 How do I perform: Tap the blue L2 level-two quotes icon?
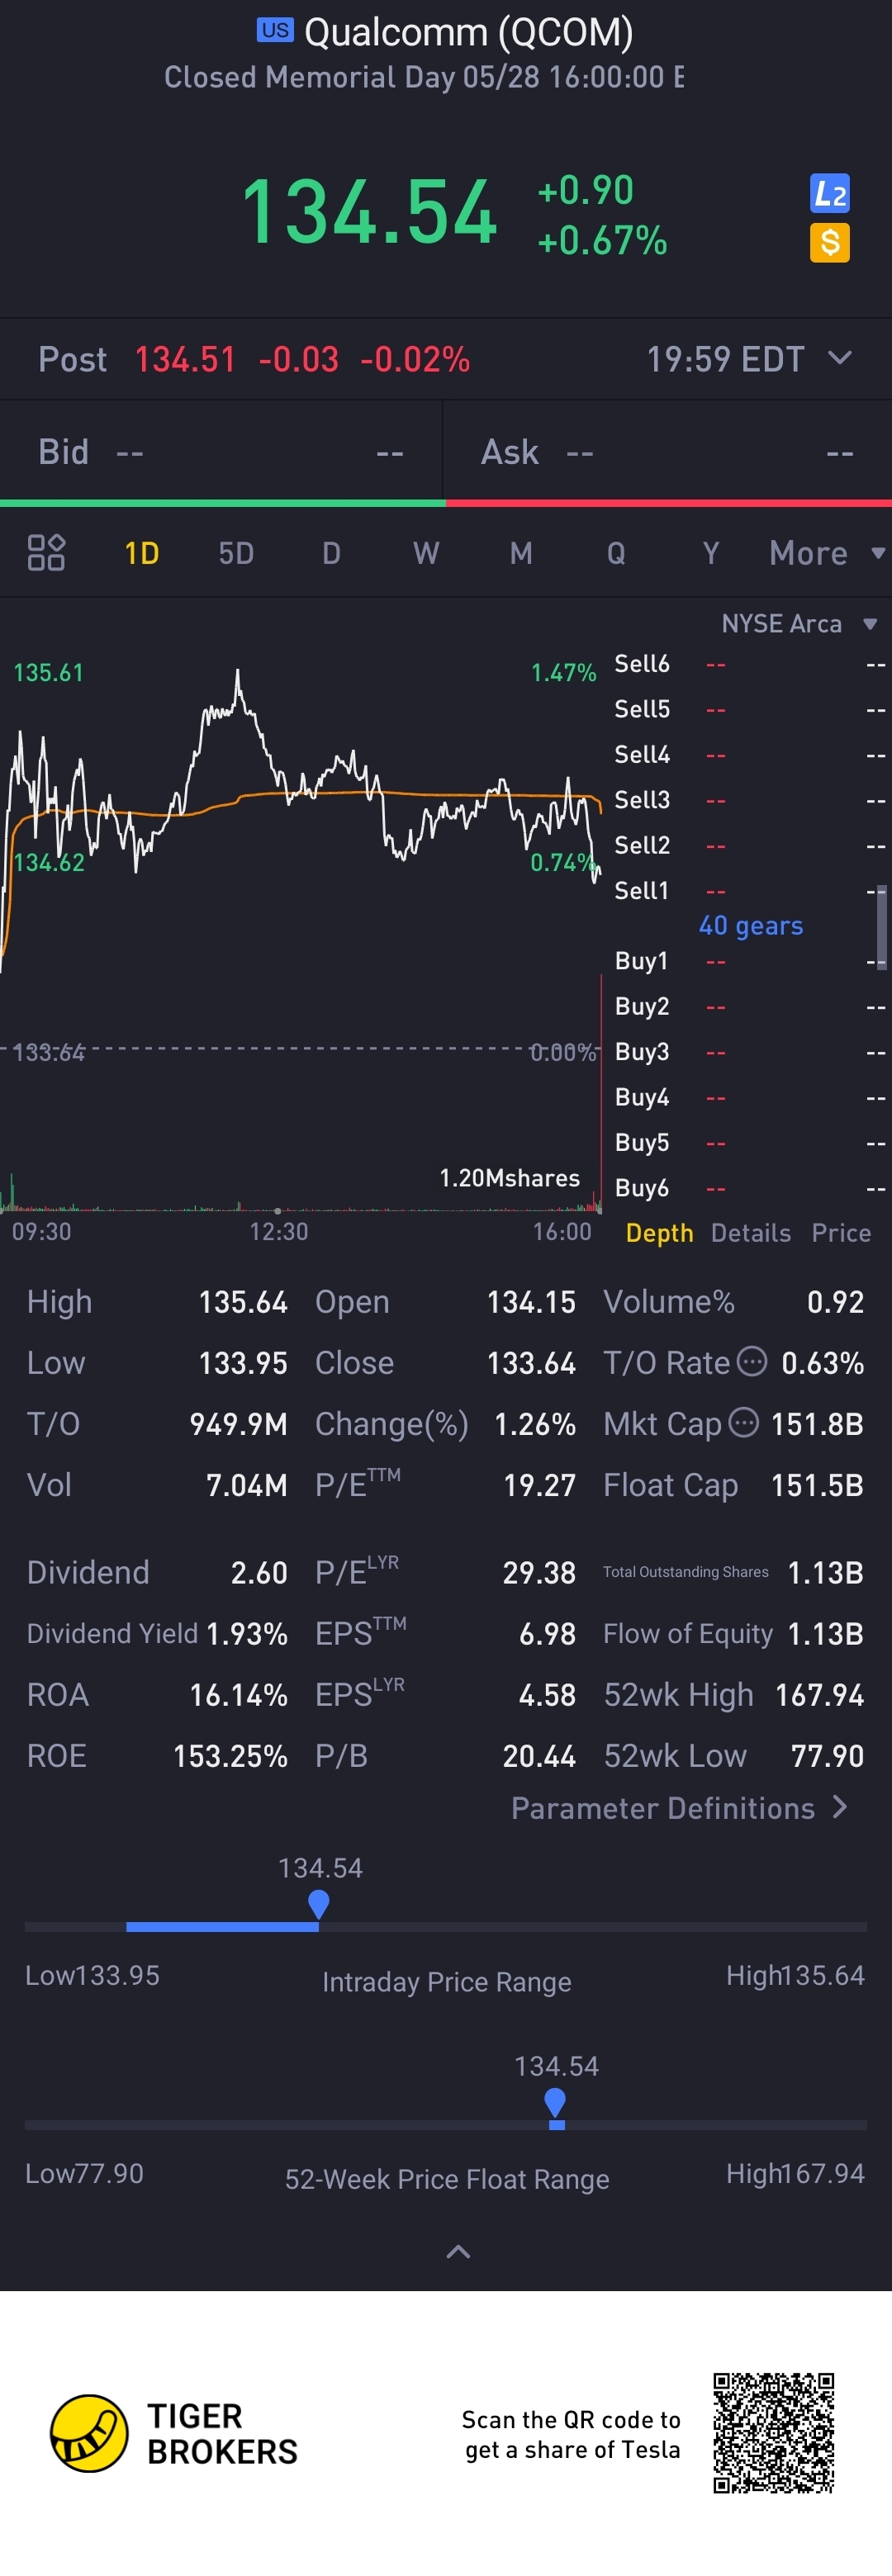[829, 193]
